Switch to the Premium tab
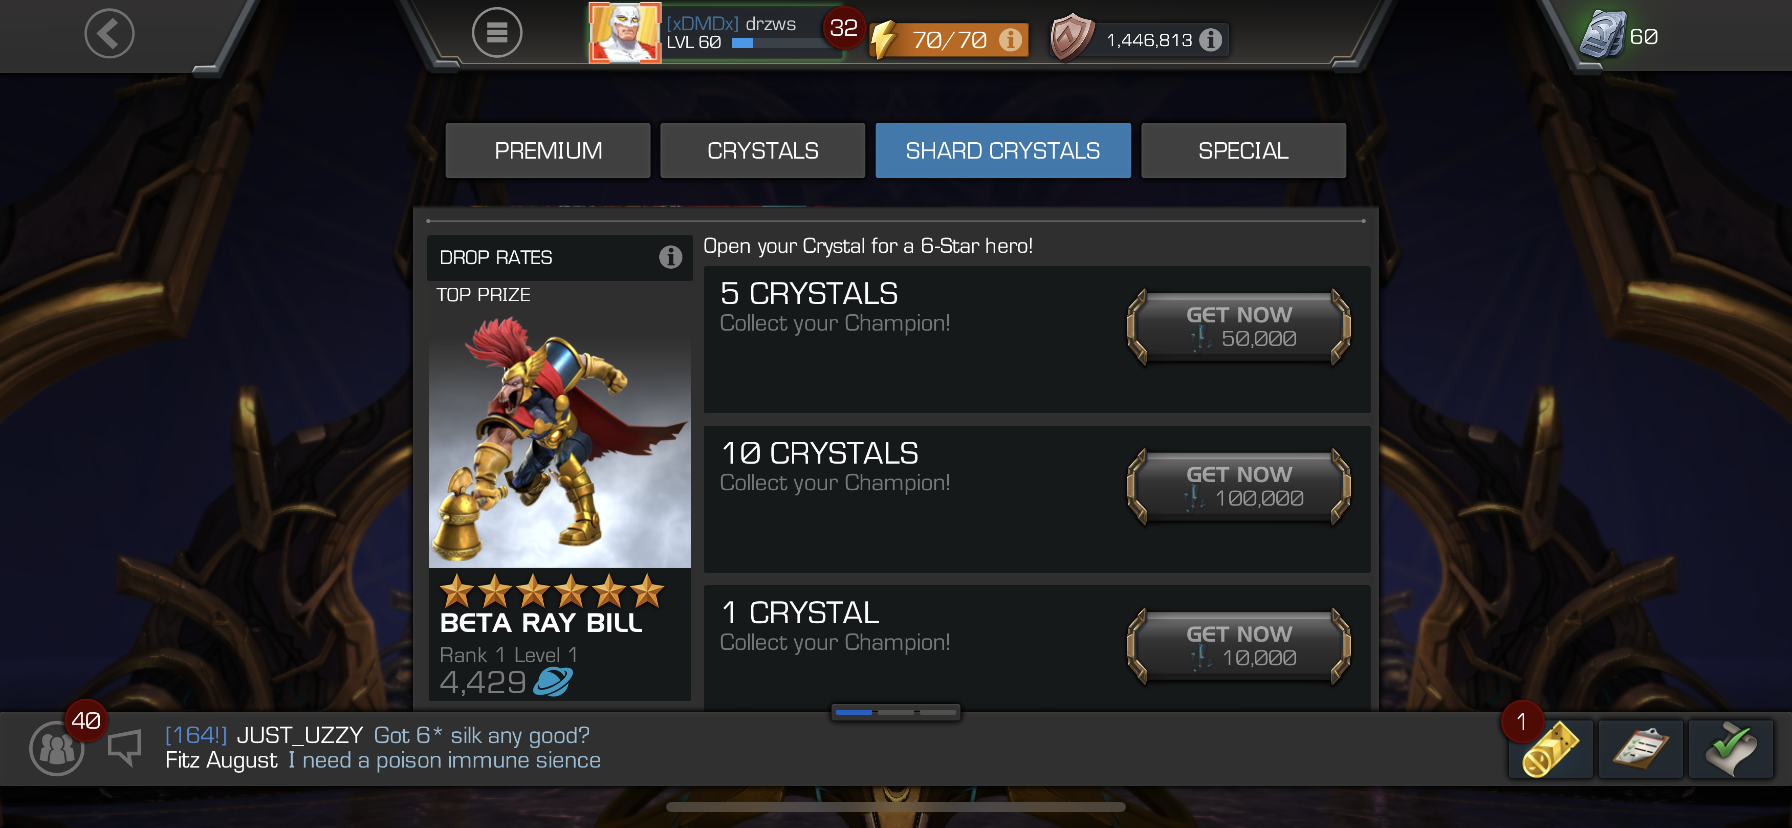 click(x=548, y=151)
